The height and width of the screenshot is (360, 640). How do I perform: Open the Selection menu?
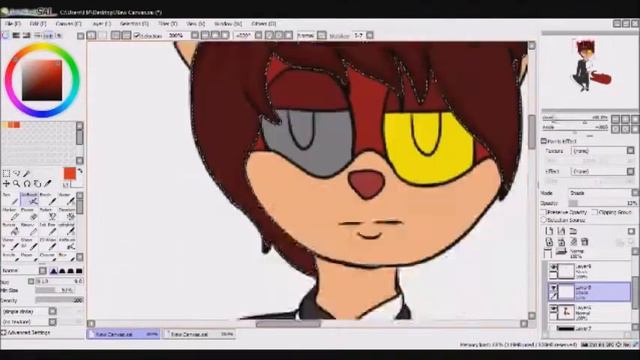click(134, 24)
